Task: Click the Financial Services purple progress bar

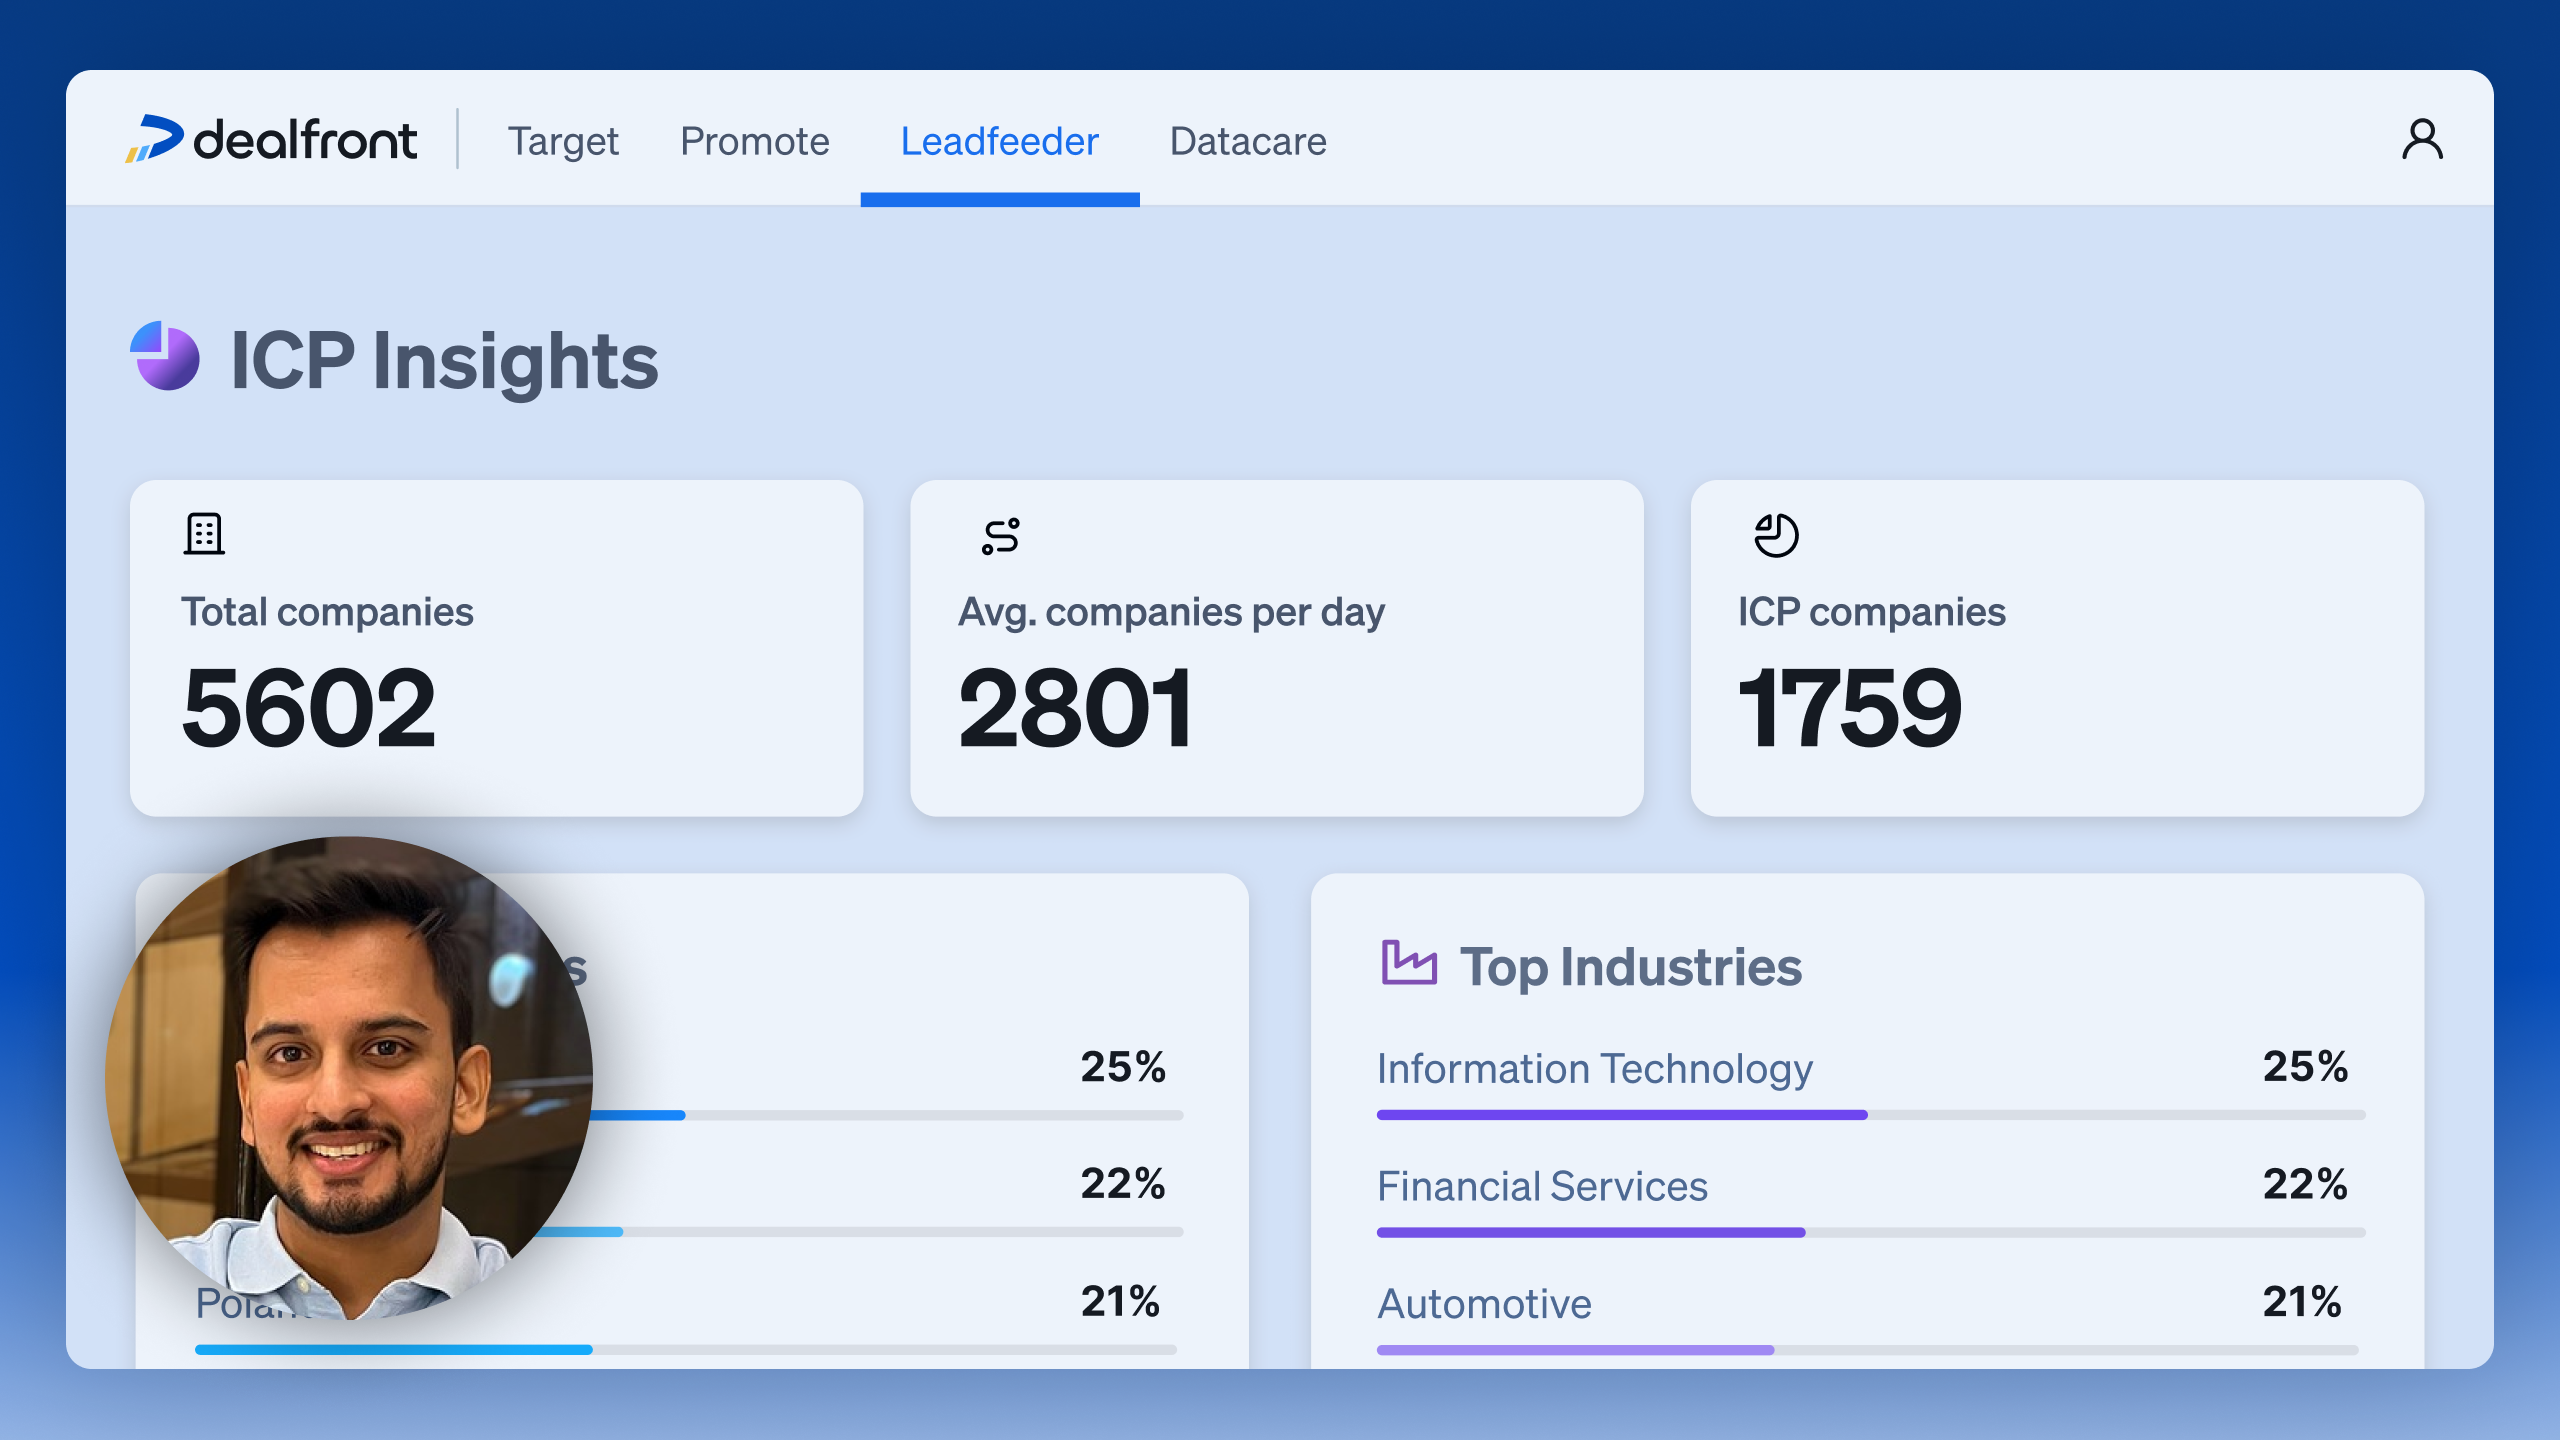Action: (x=1590, y=1233)
